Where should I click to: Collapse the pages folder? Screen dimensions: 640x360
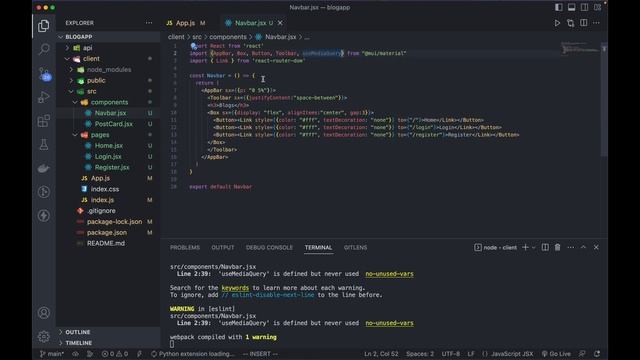(x=108, y=135)
